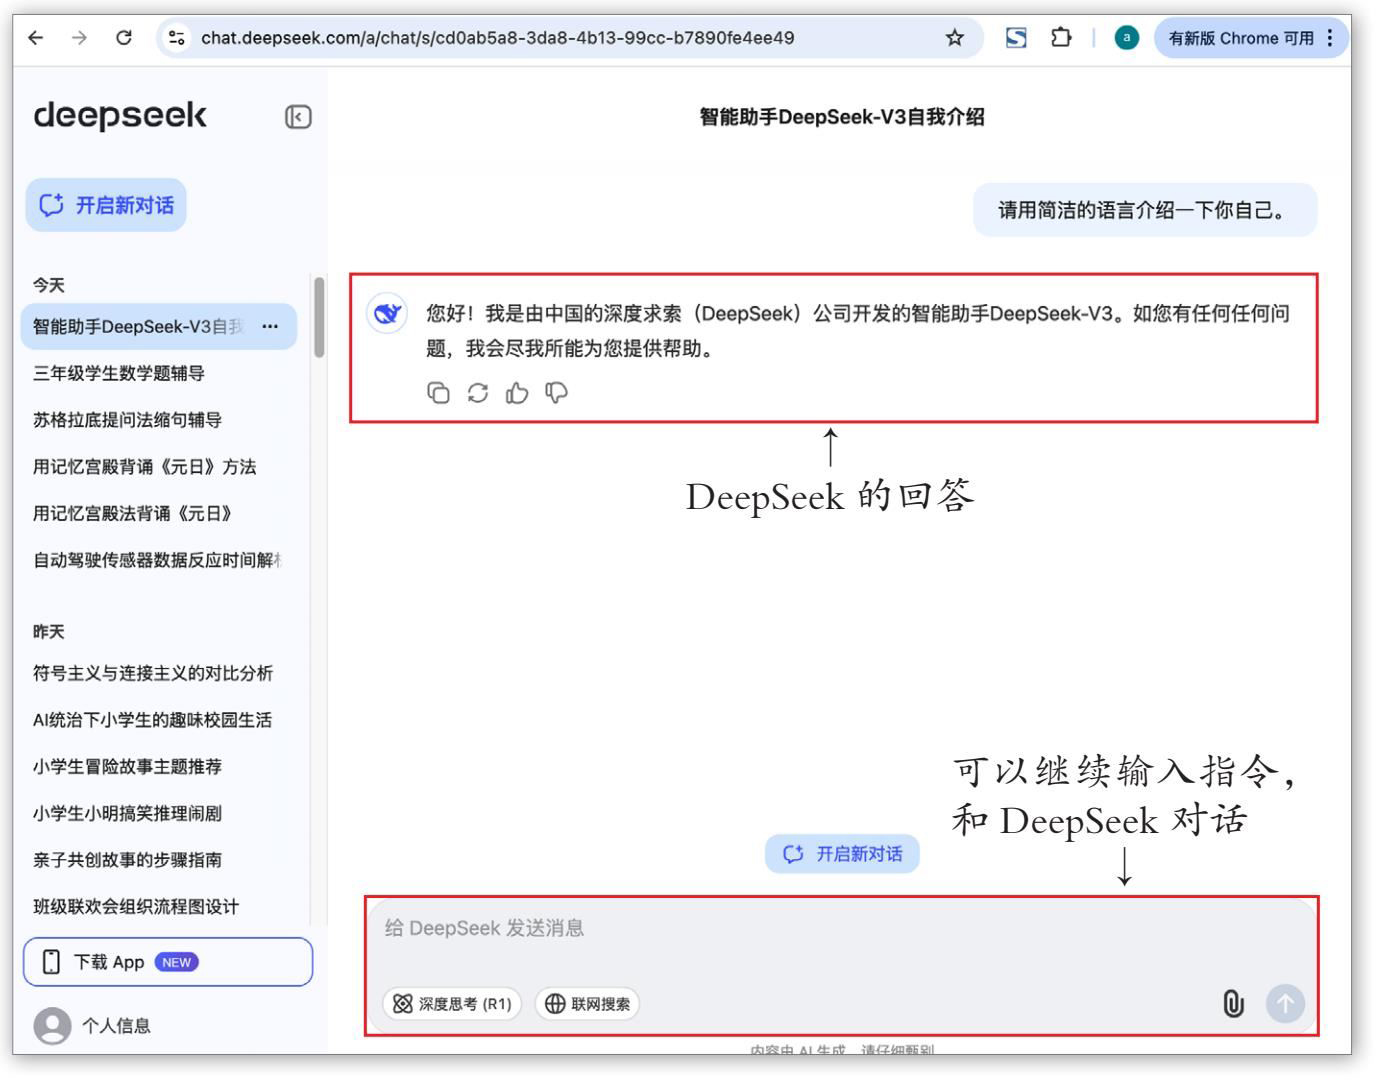This screenshot has width=1376, height=1080.
Task: Click the send message arrow button
Action: click(1286, 1003)
